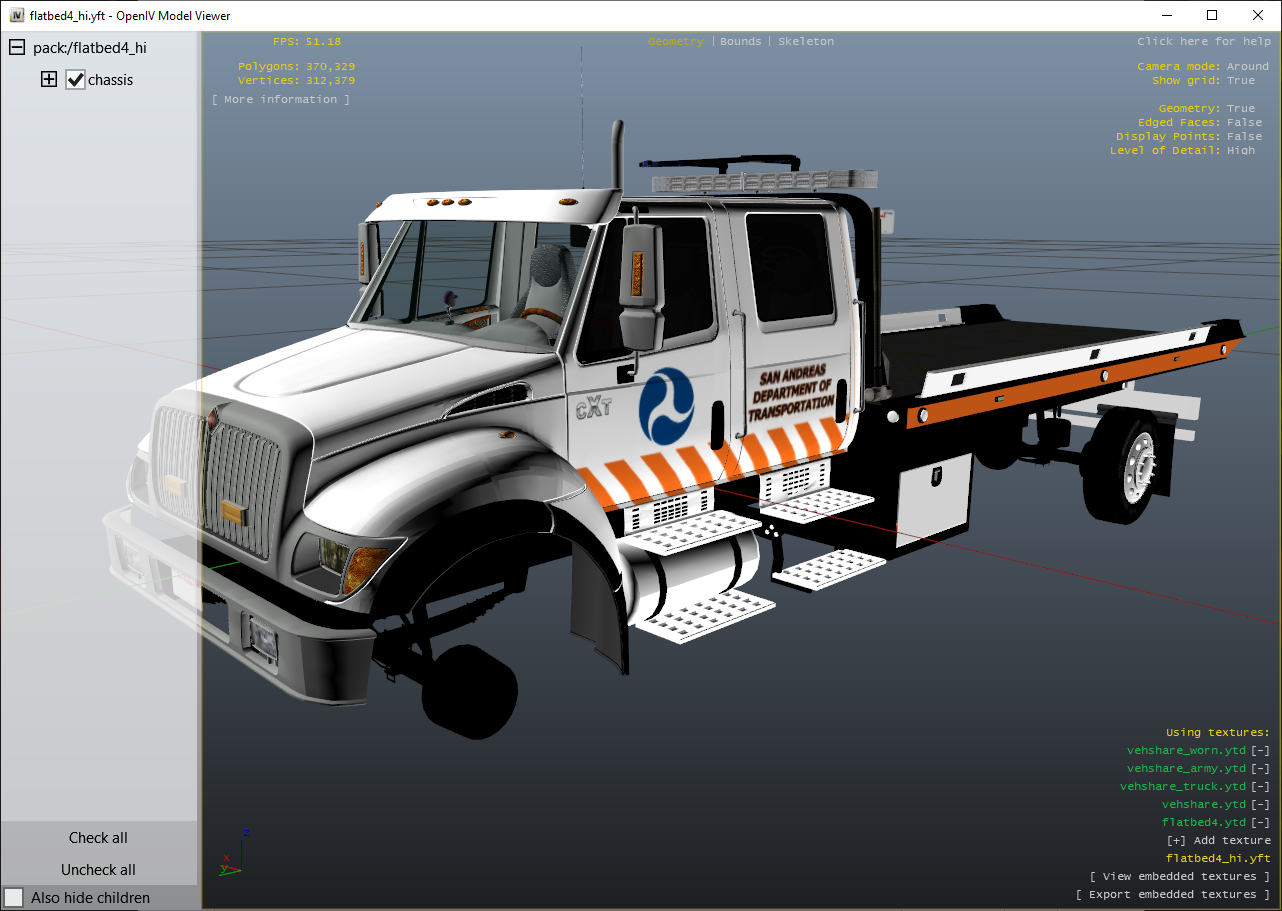Remove the vehshare_worn.ytd texture with [-]
The image size is (1282, 911).
[x=1260, y=751]
